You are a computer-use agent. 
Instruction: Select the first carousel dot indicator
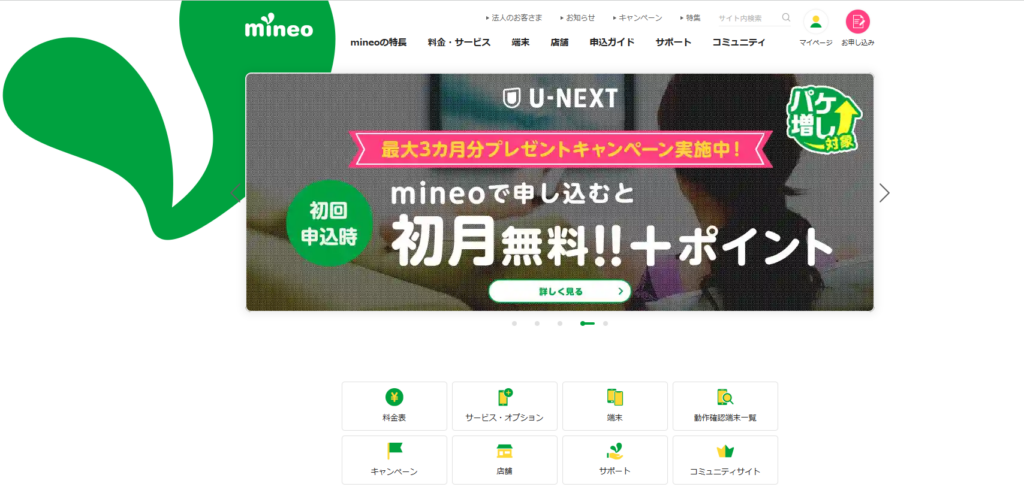tap(515, 323)
